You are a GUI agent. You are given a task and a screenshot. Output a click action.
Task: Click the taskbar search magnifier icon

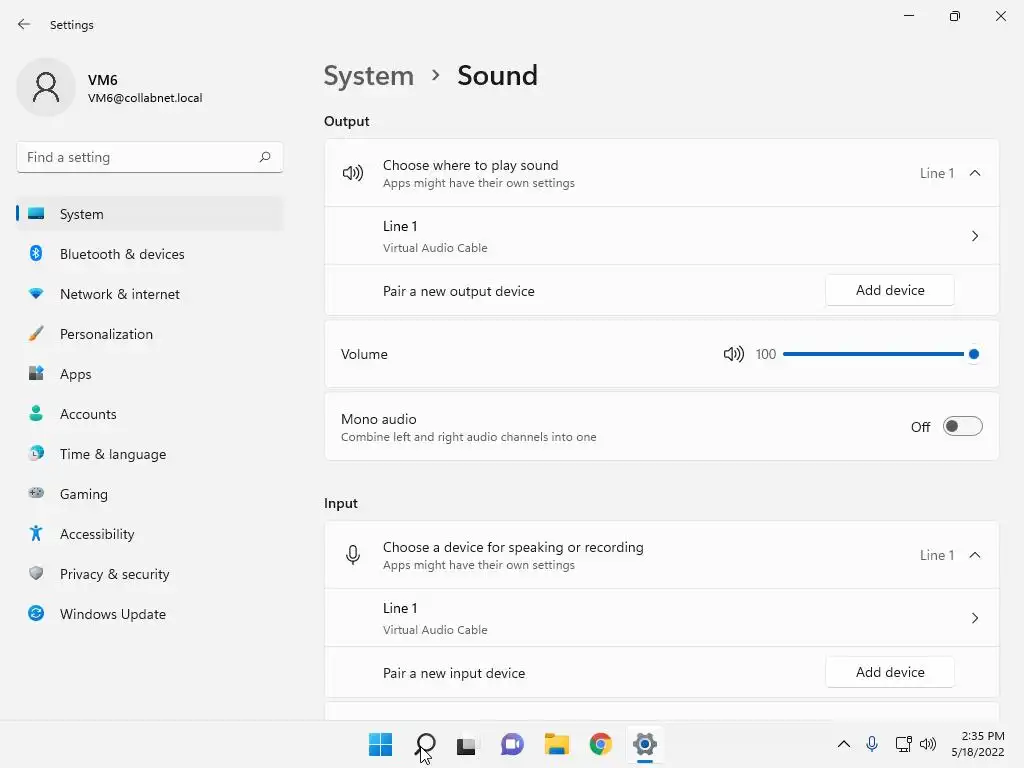425,744
